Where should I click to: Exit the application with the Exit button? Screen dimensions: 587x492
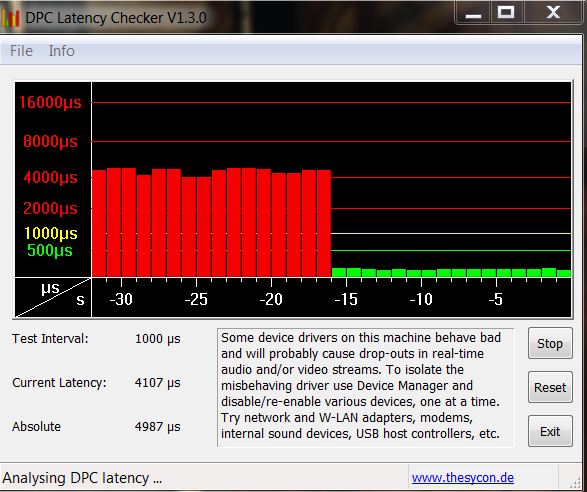pos(550,431)
